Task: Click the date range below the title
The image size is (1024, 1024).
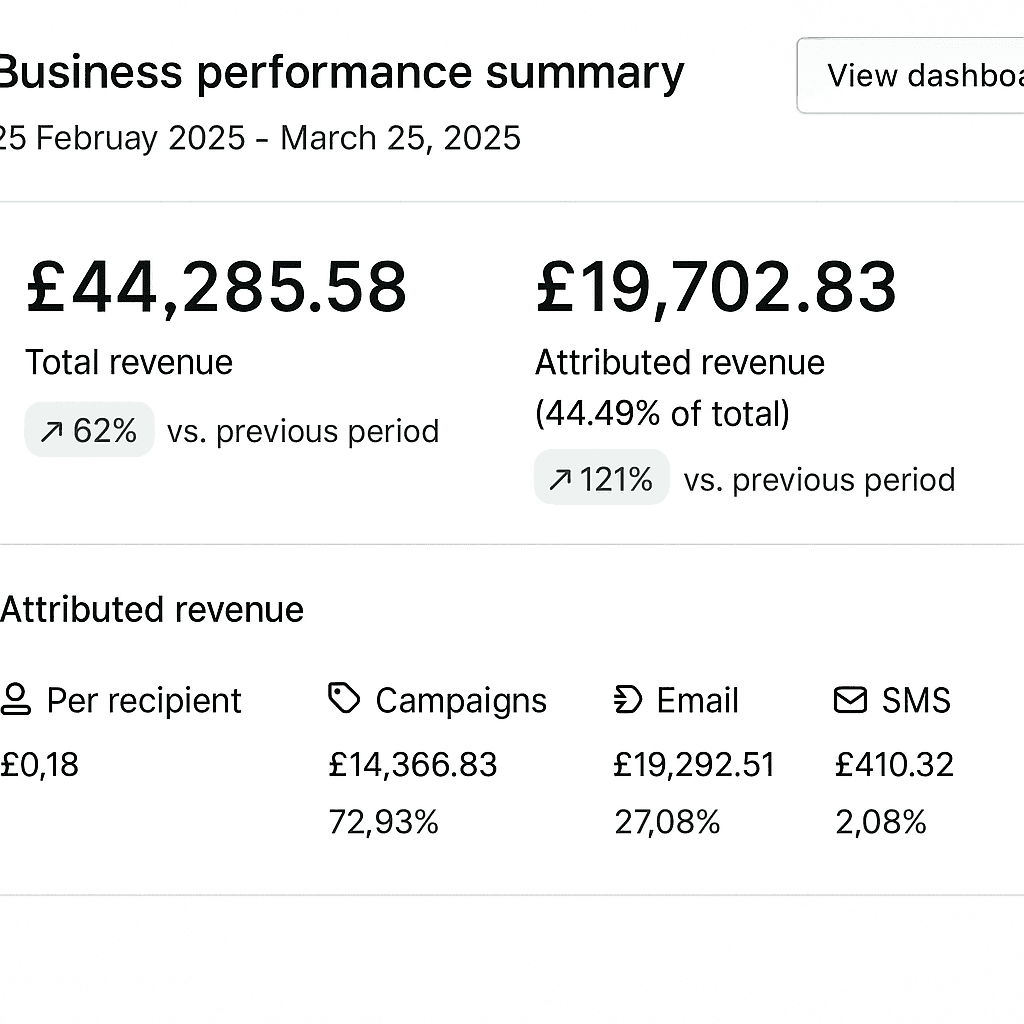Action: pos(260,138)
